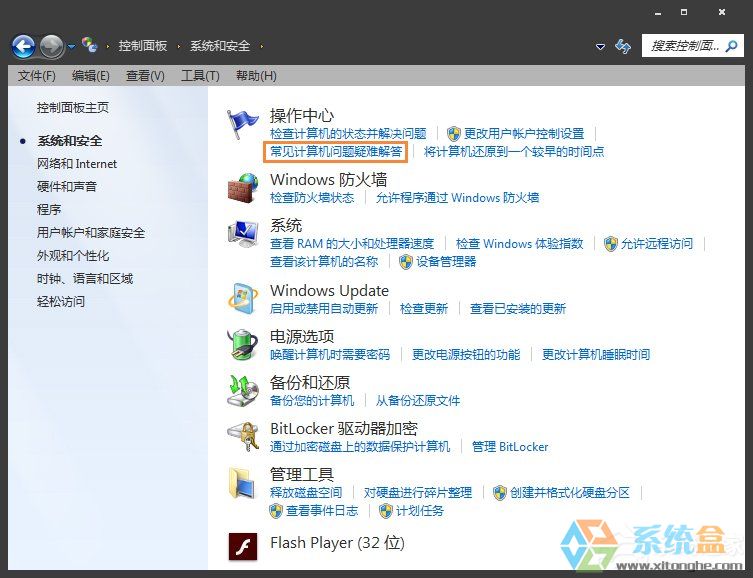The height and width of the screenshot is (578, 753).
Task: Click the 操作中心 flag icon
Action: (243, 125)
